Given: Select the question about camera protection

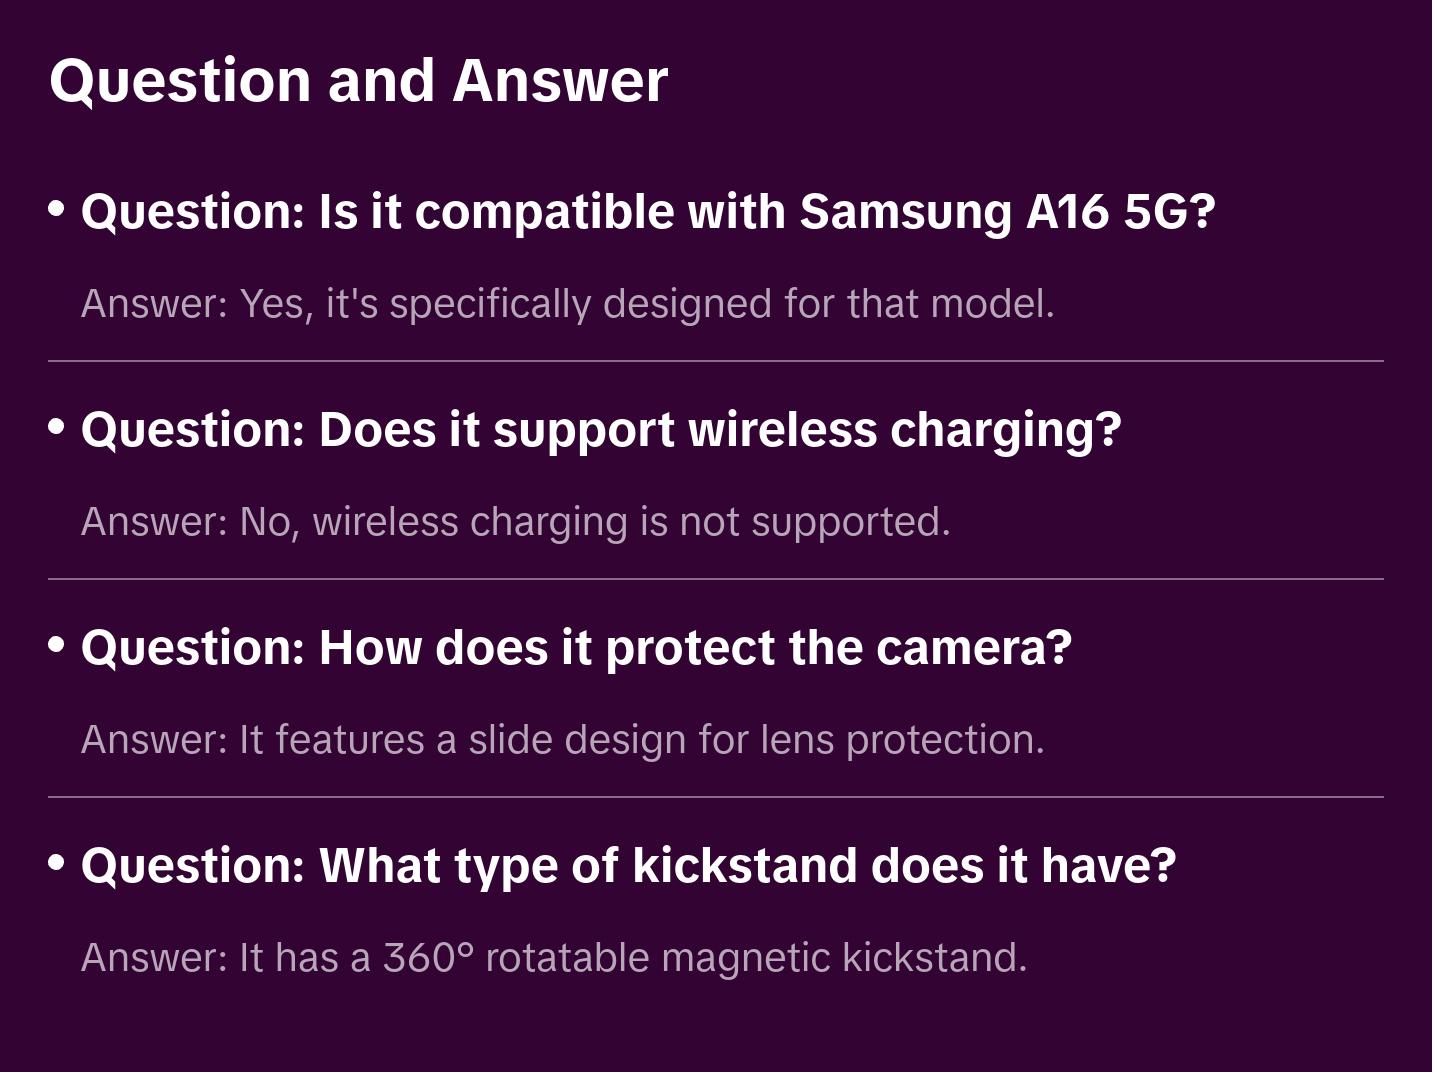Looking at the screenshot, I should [x=576, y=648].
